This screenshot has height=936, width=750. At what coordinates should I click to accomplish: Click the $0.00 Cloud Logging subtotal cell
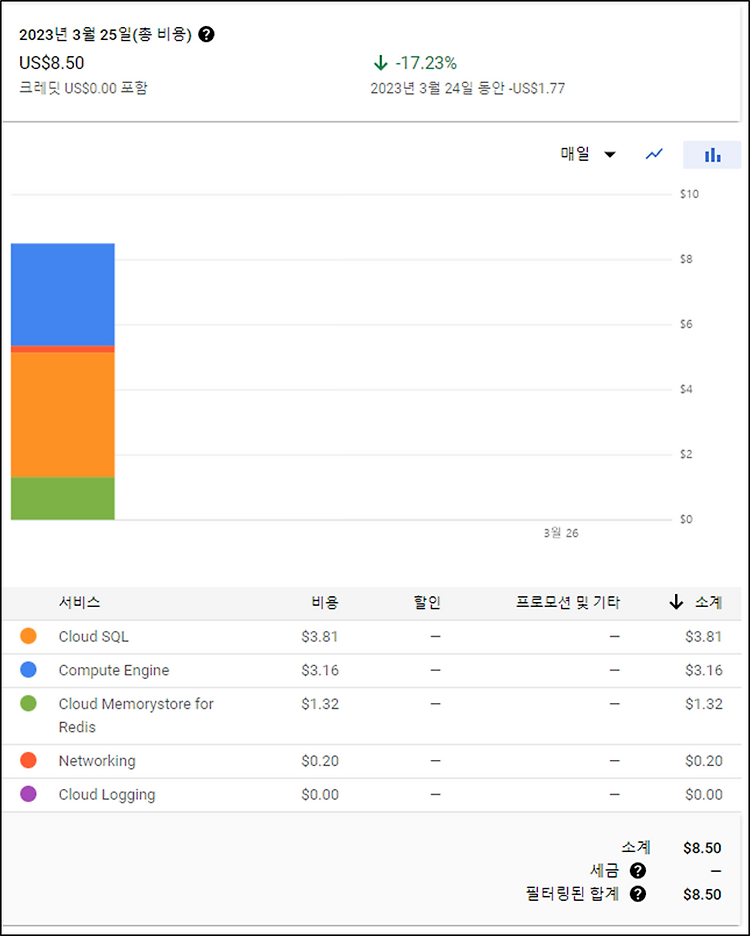coord(704,795)
